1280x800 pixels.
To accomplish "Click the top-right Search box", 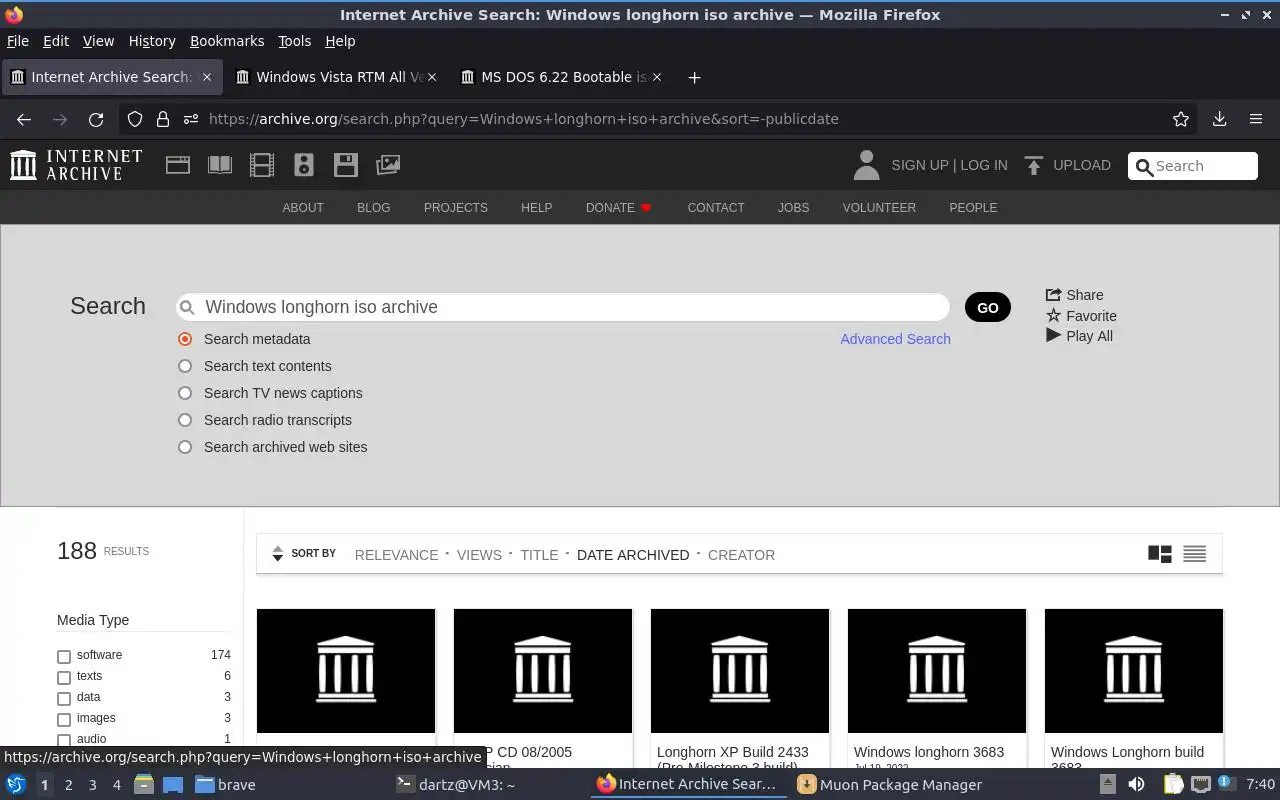I will [1193, 166].
